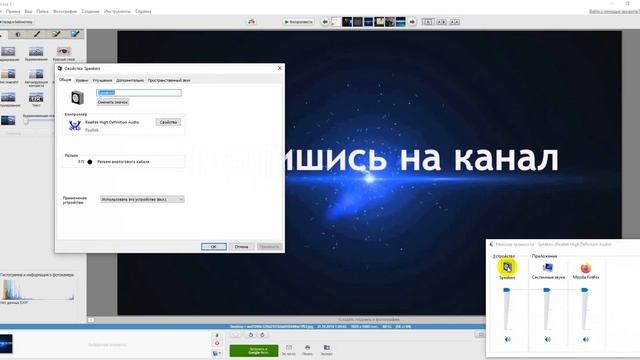Open the Фотография menu
Image resolution: width=640 pixels, height=360 pixels.
click(65, 11)
